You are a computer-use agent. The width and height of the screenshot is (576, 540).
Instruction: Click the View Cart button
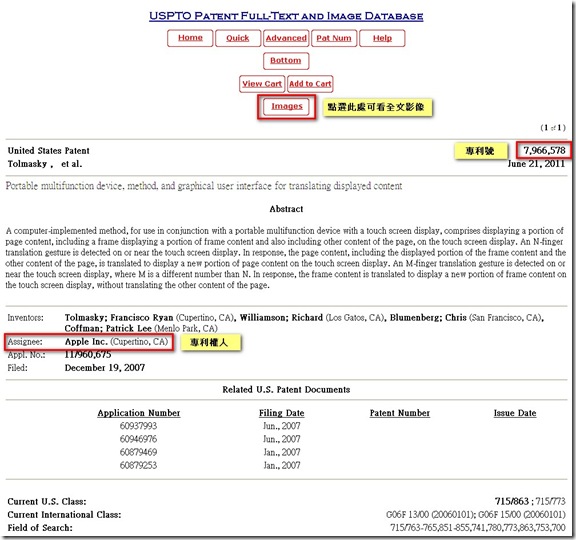(x=262, y=84)
